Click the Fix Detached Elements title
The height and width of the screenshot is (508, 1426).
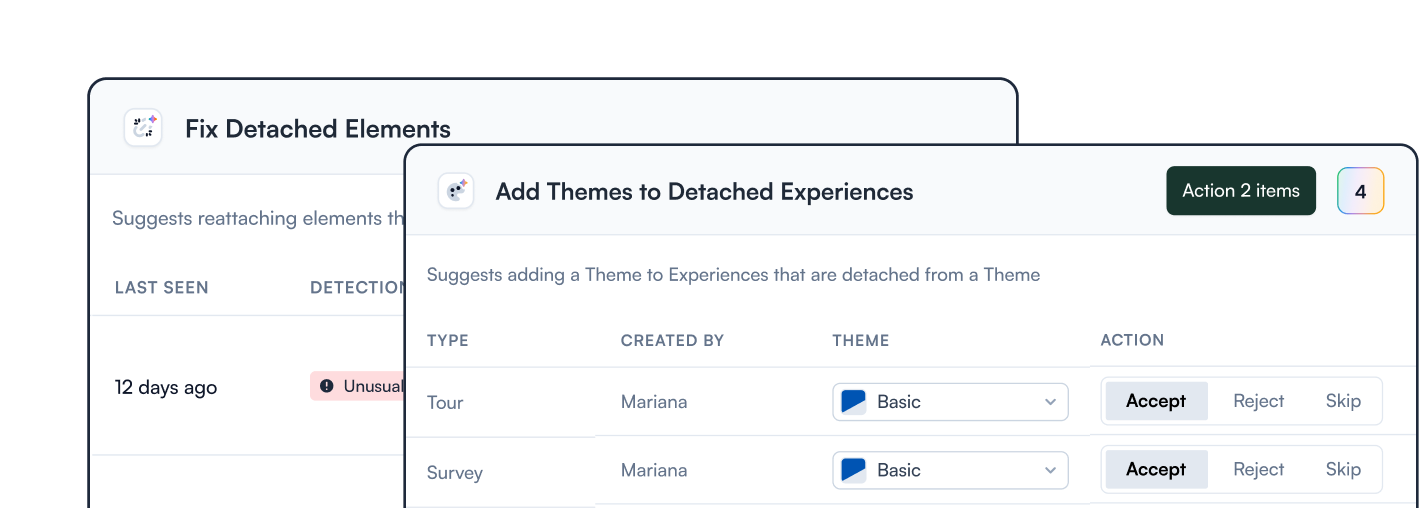(318, 129)
